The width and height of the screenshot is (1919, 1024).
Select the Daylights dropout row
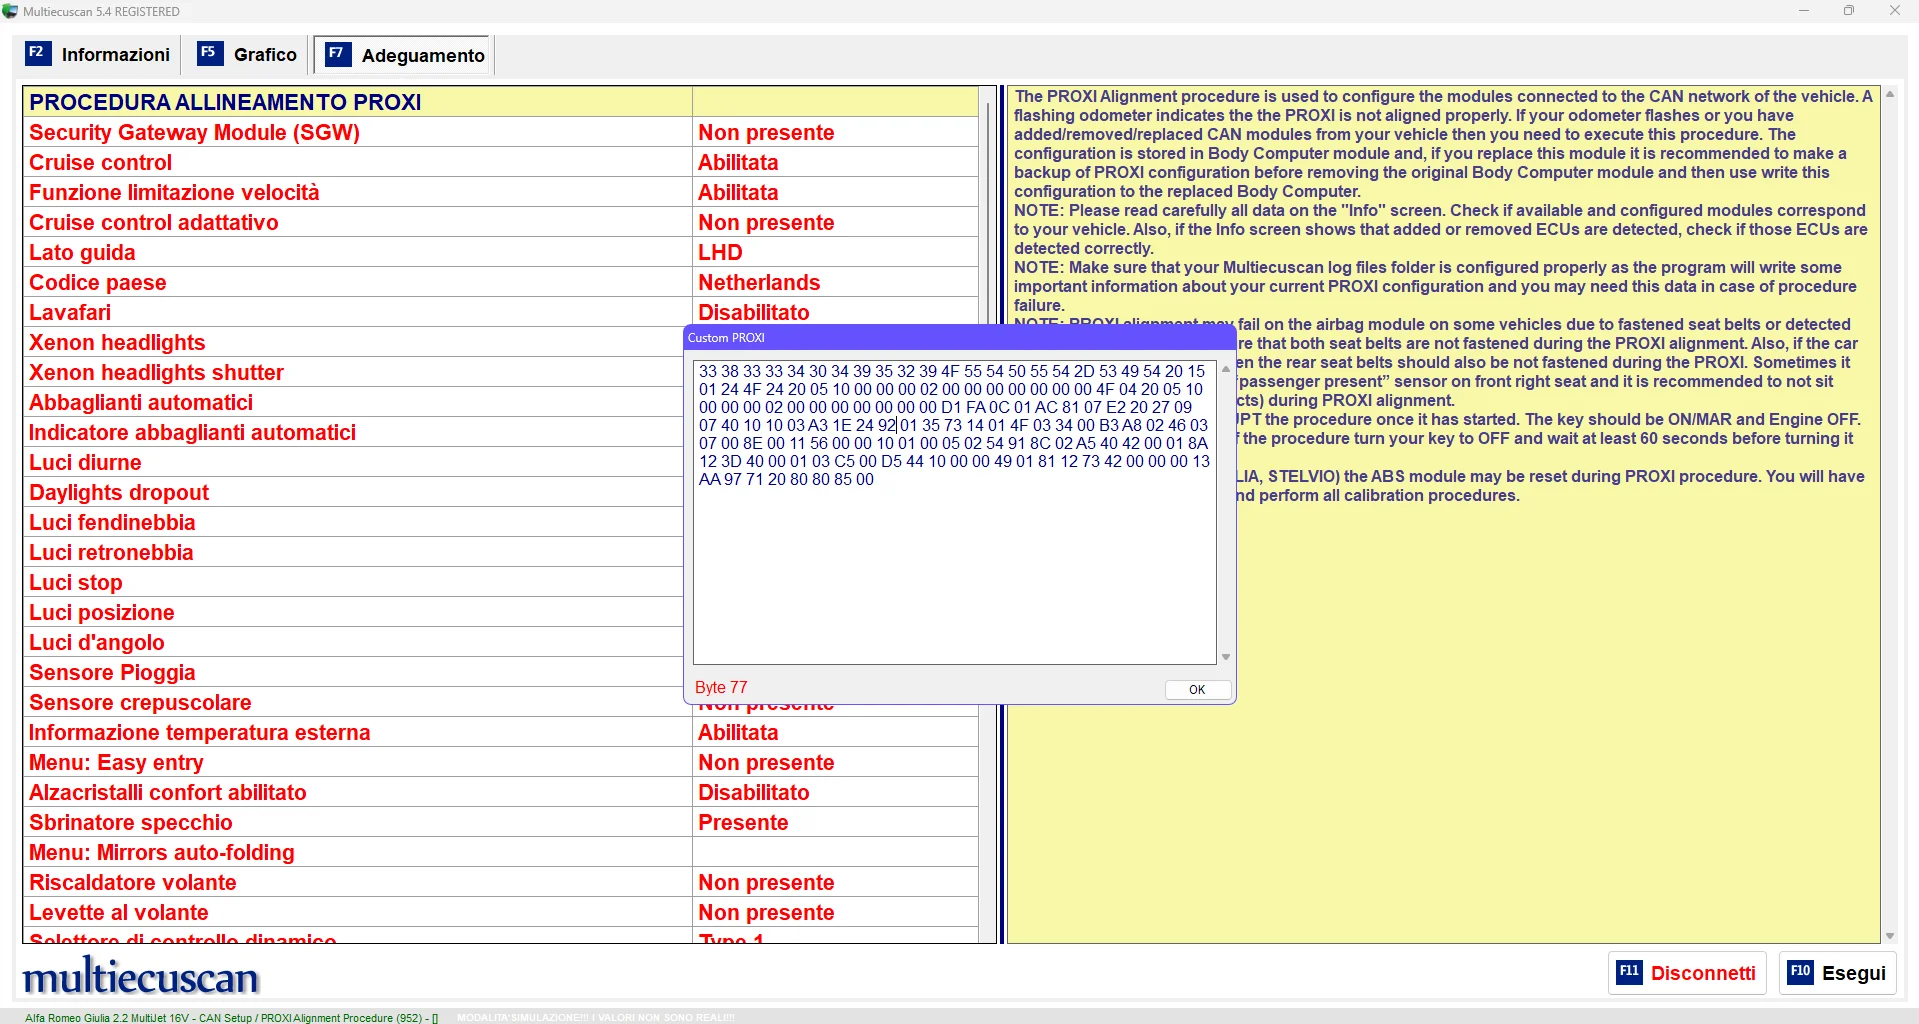tap(354, 492)
